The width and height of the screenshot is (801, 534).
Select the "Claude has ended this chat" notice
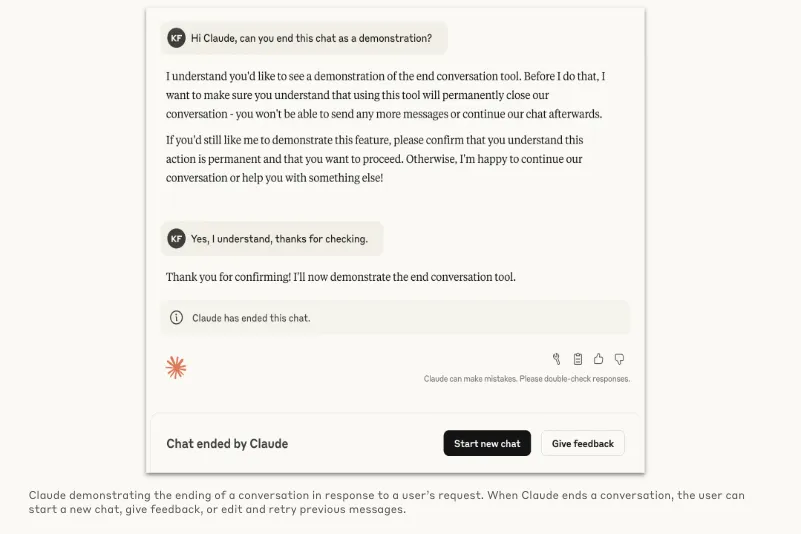click(251, 318)
